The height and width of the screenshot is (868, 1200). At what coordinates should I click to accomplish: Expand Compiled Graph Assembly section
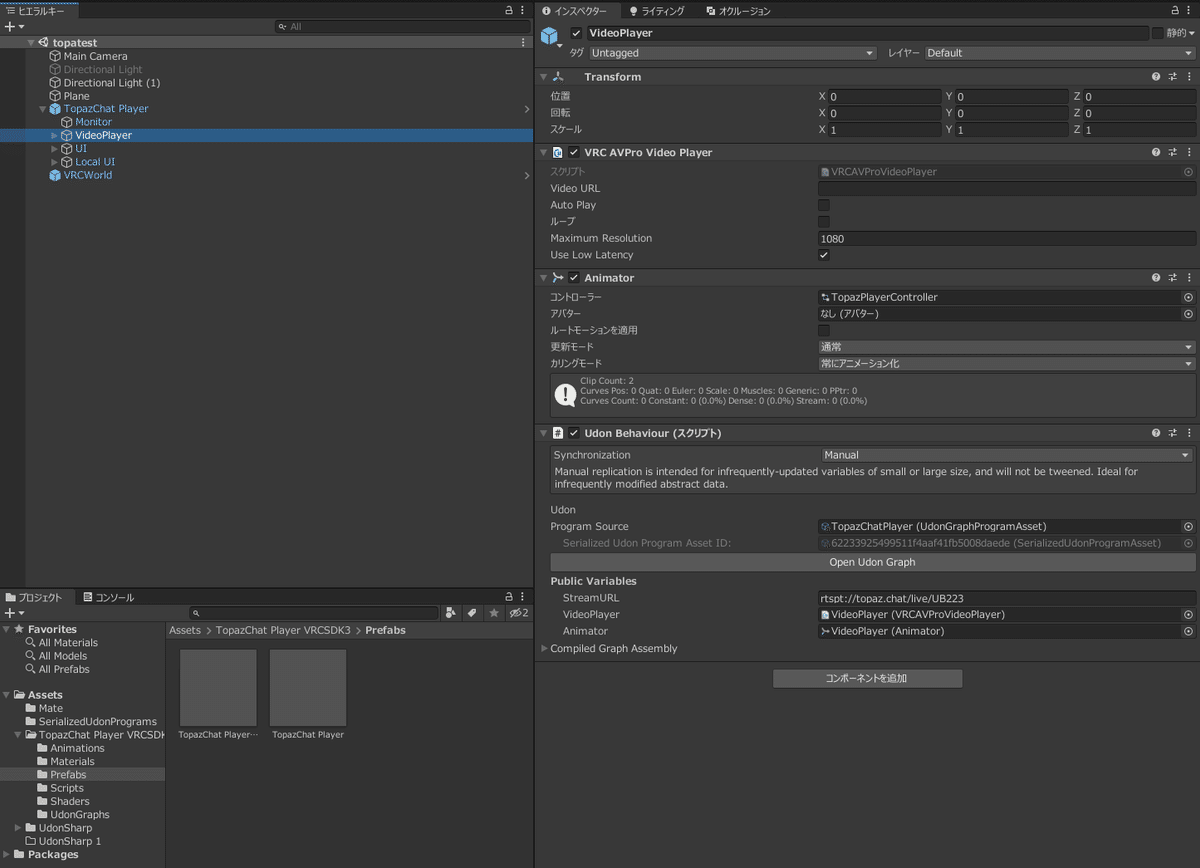coord(545,649)
